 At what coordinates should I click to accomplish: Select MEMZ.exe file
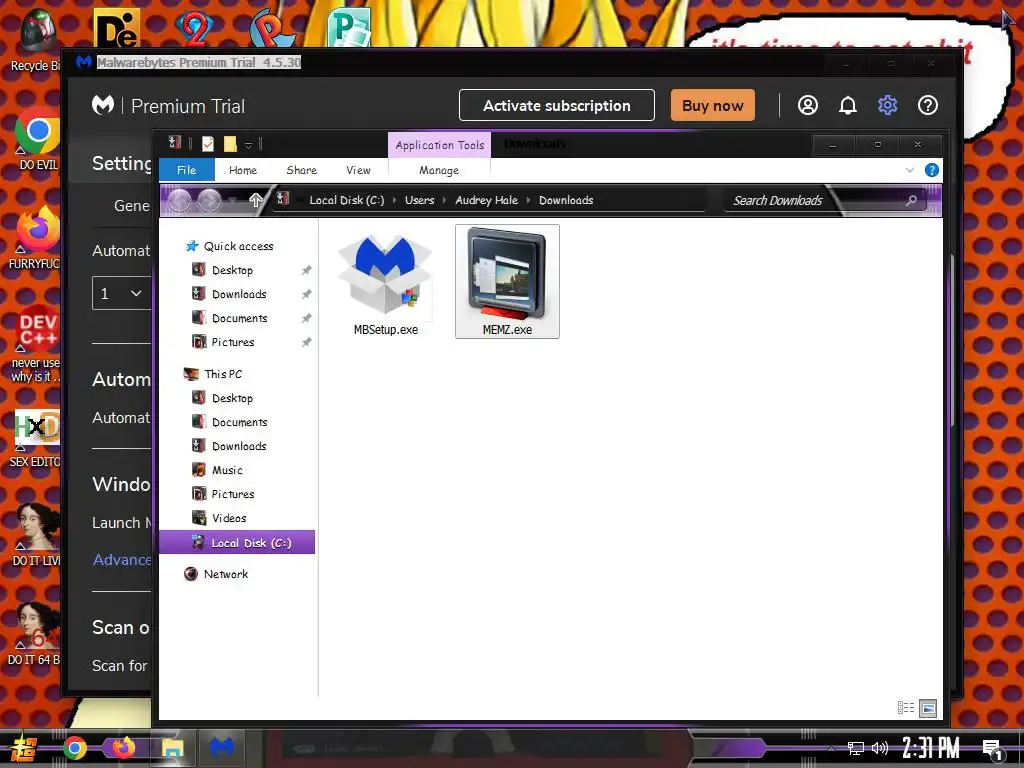[507, 281]
